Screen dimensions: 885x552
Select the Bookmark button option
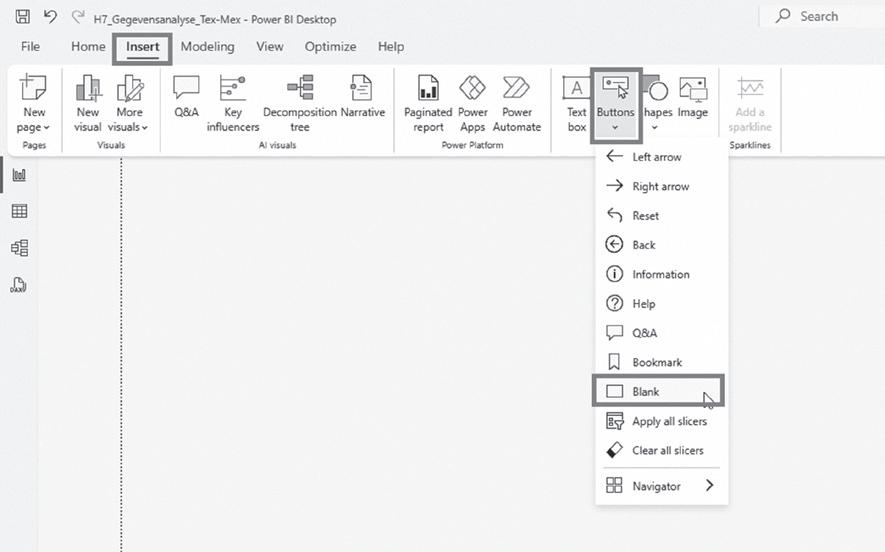tap(661, 362)
